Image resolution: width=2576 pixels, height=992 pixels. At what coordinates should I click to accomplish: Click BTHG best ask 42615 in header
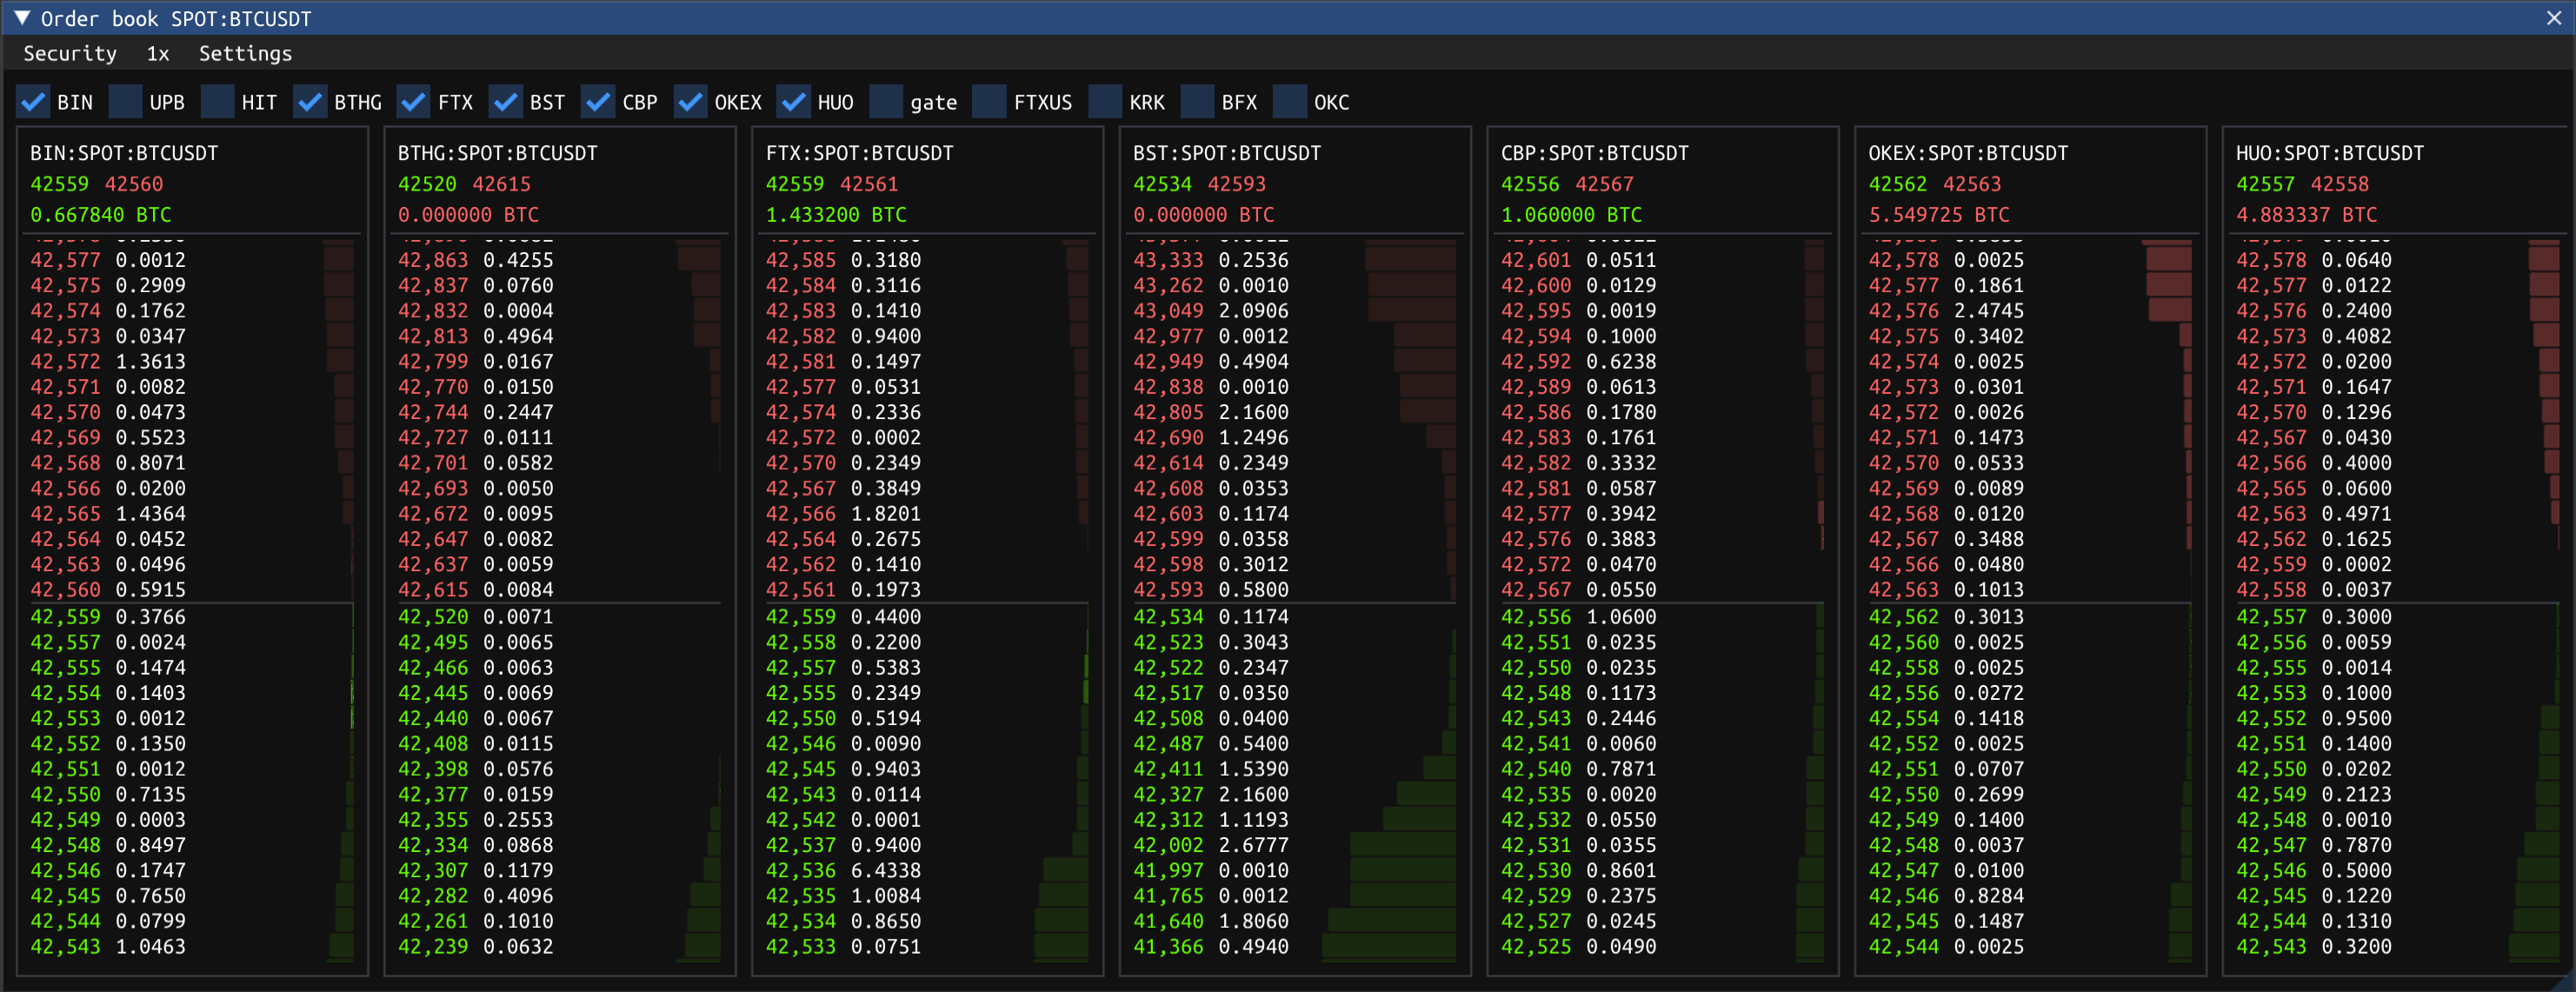click(502, 184)
